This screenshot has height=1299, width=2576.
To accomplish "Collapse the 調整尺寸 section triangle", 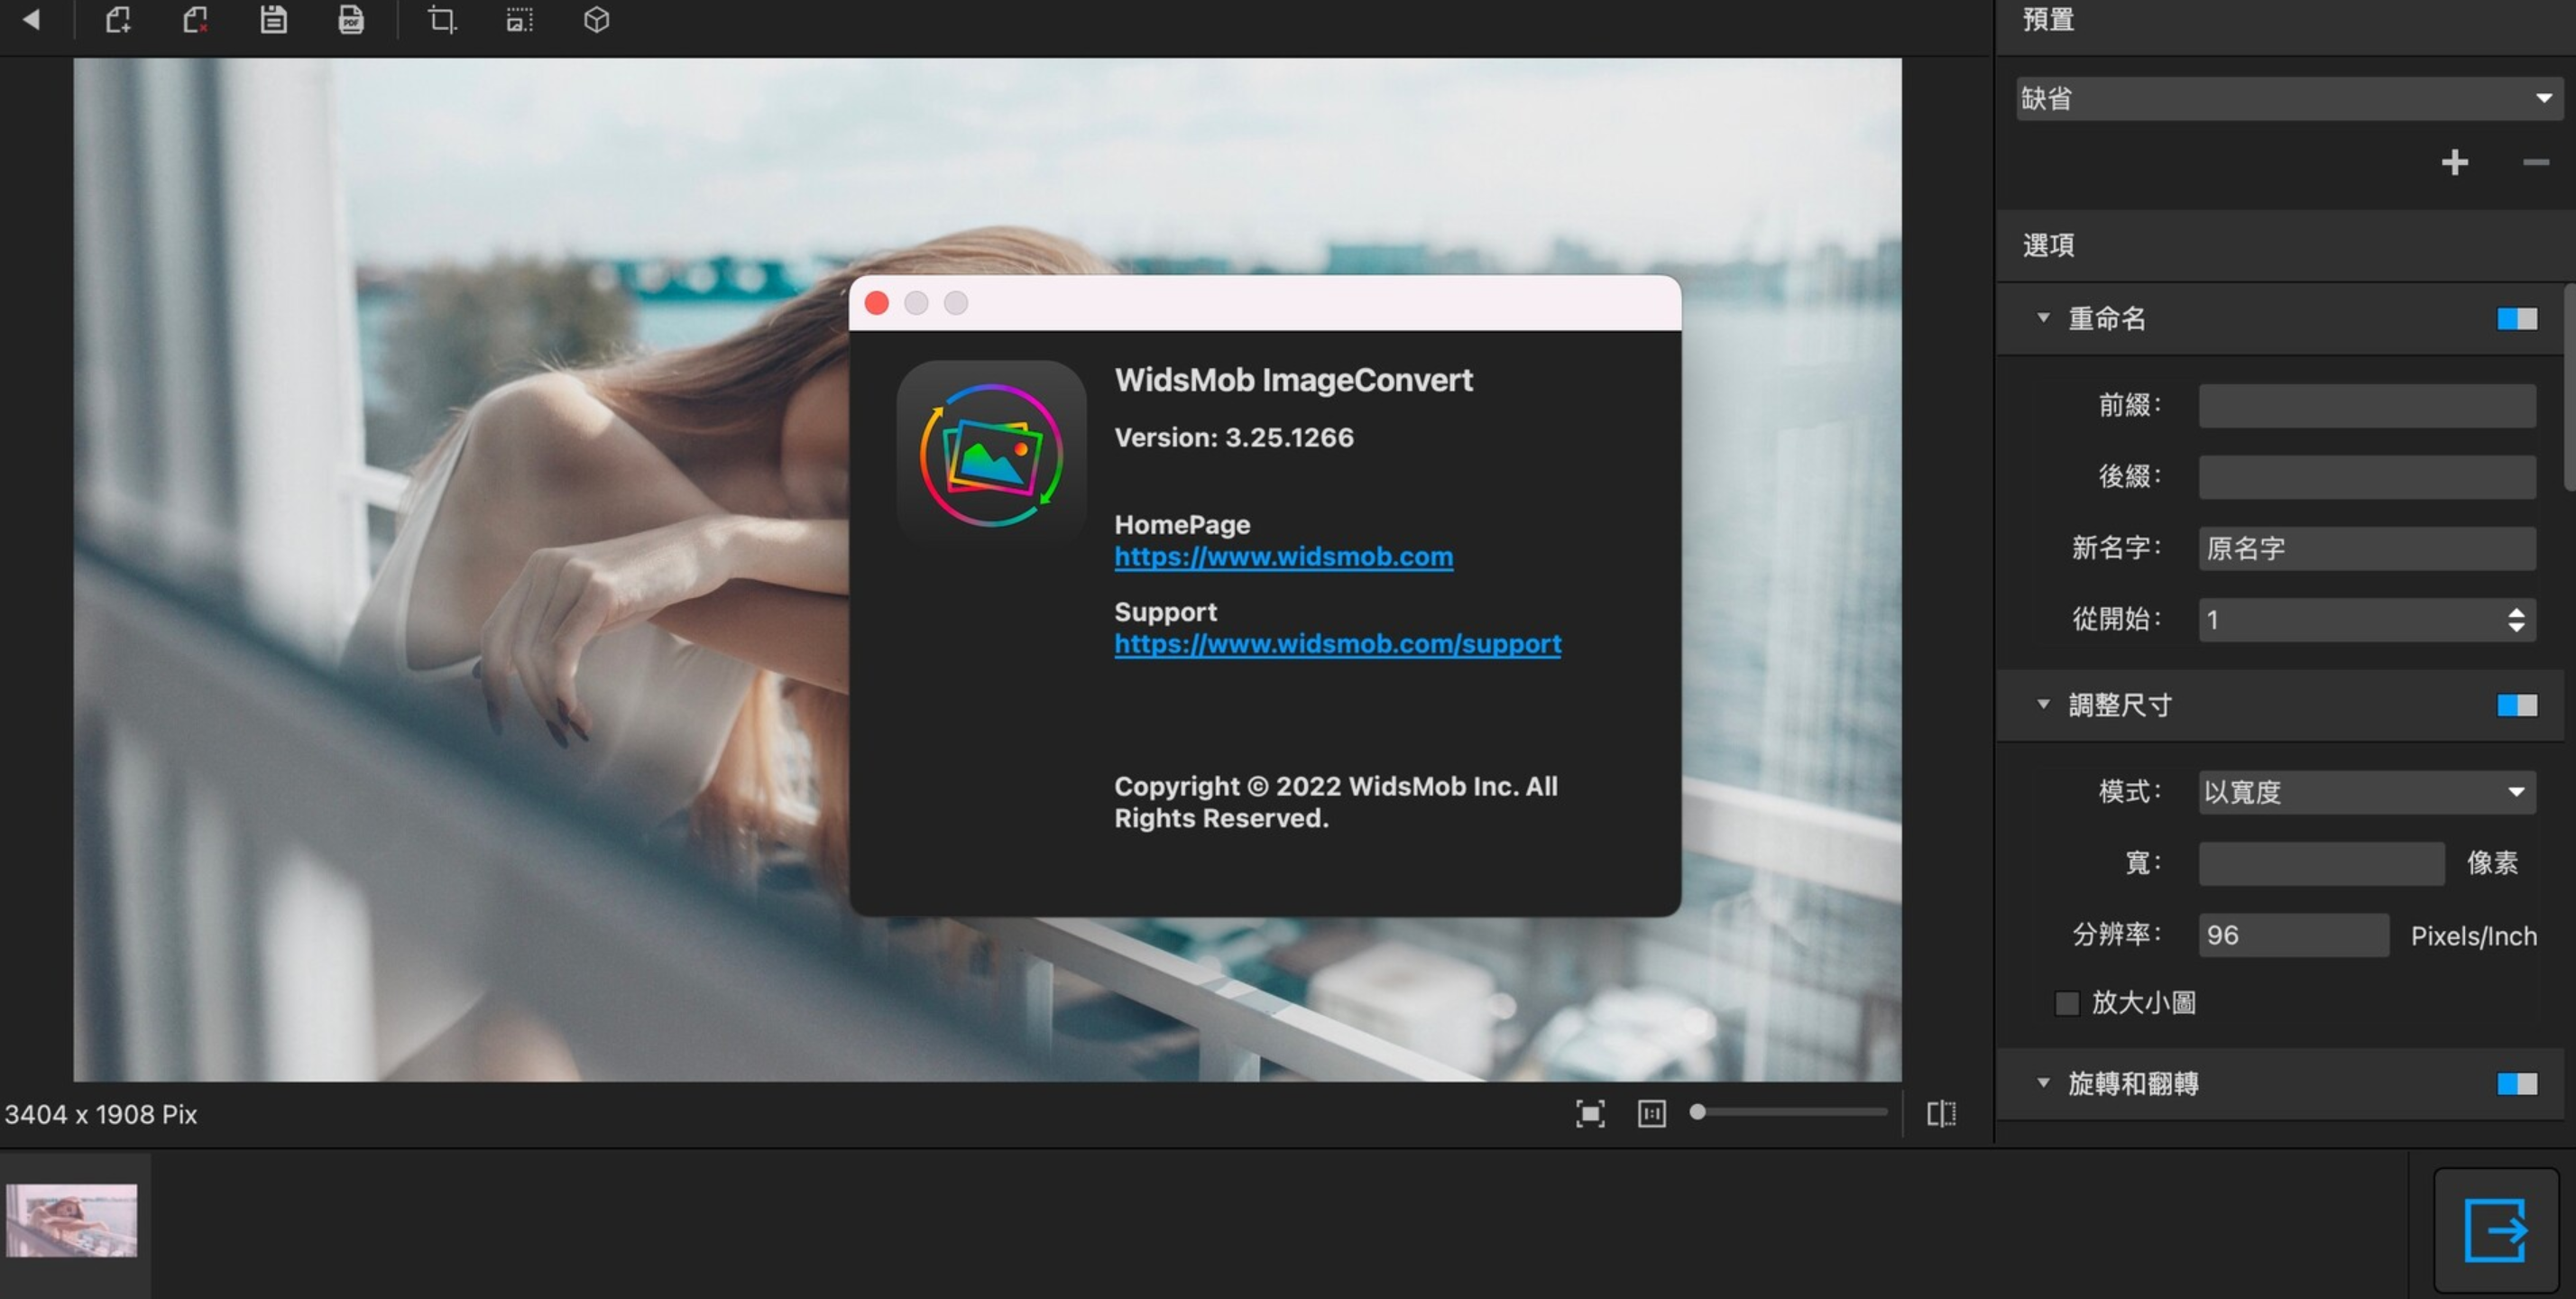I will pos(2043,704).
